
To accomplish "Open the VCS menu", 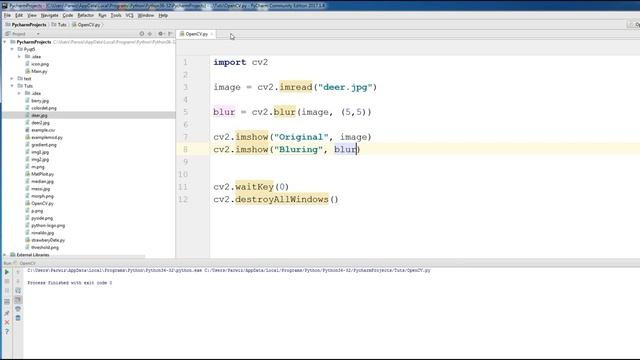I will click(x=130, y=16).
